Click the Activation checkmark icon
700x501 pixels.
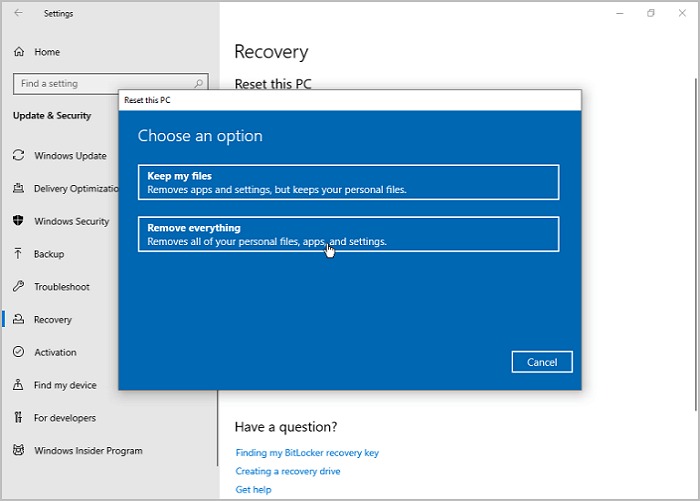pyautogui.click(x=19, y=352)
